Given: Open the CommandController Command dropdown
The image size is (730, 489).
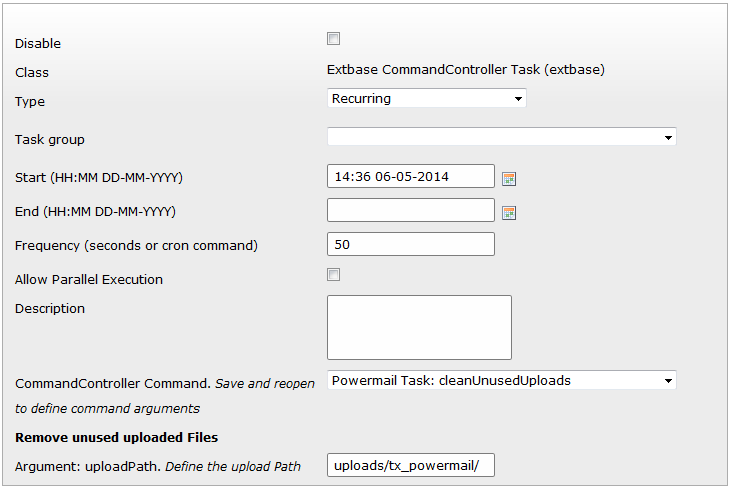Looking at the screenshot, I should [x=502, y=380].
